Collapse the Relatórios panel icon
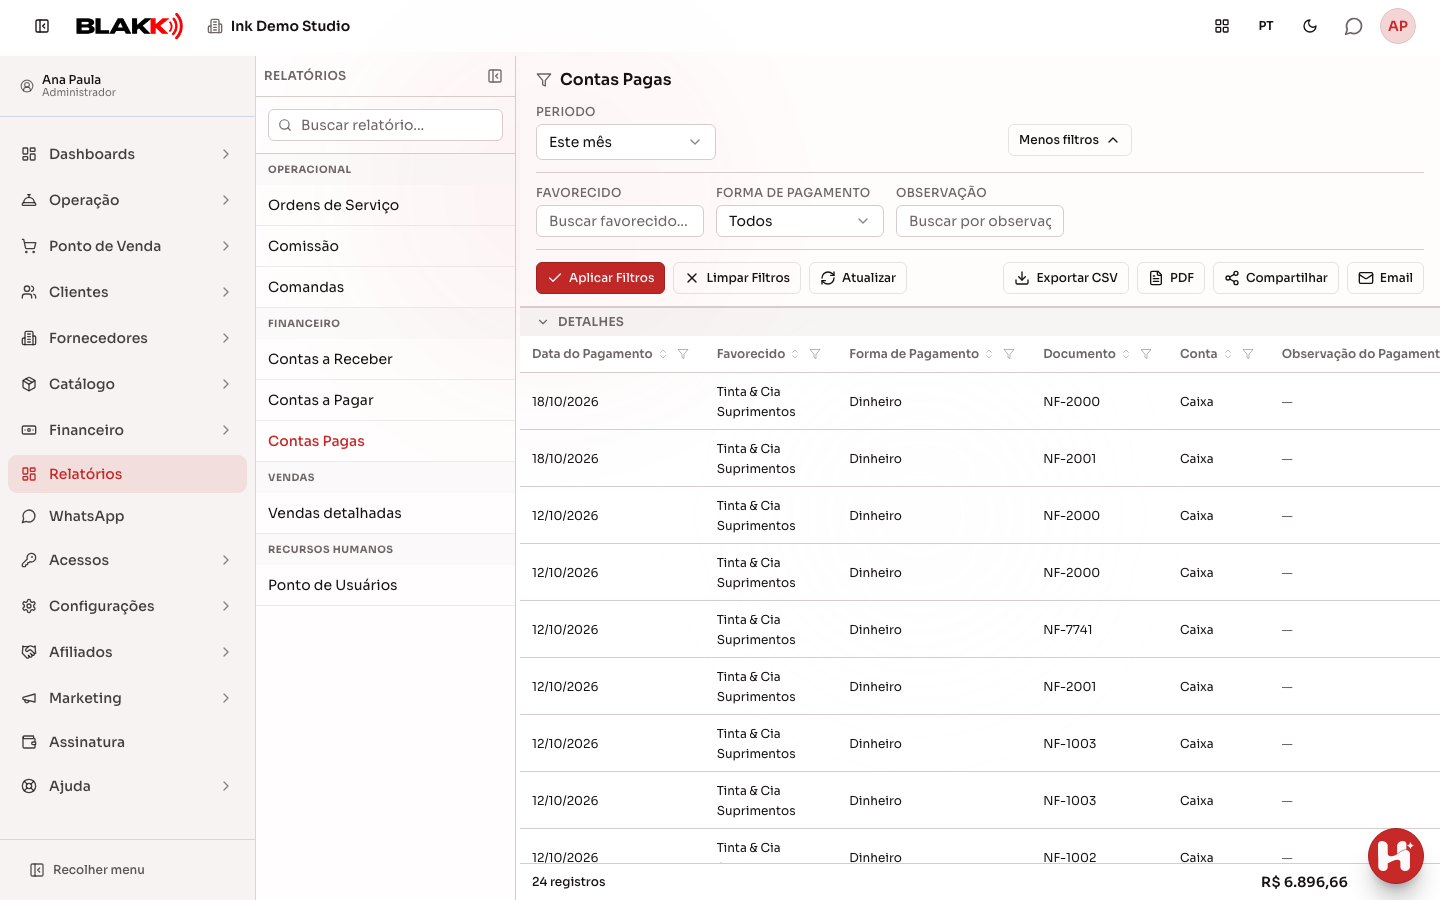This screenshot has width=1440, height=900. 495,76
